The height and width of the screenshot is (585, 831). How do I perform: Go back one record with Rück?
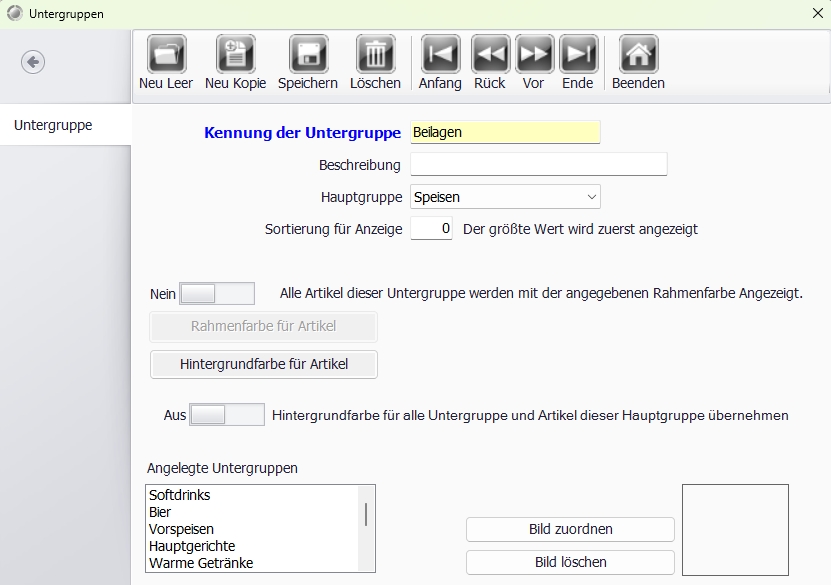tap(490, 54)
